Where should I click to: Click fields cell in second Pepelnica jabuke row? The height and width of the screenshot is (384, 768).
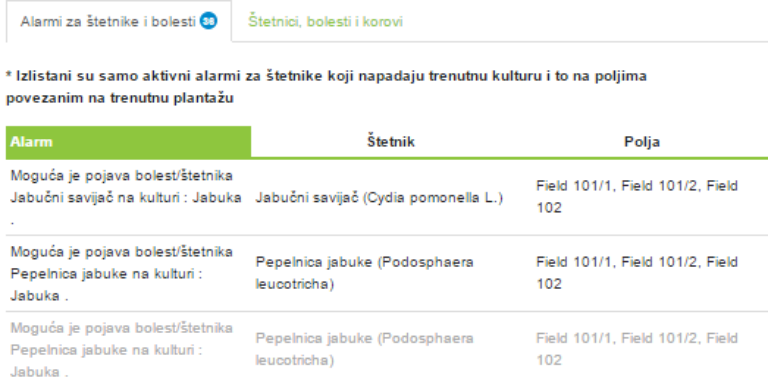[637, 273]
